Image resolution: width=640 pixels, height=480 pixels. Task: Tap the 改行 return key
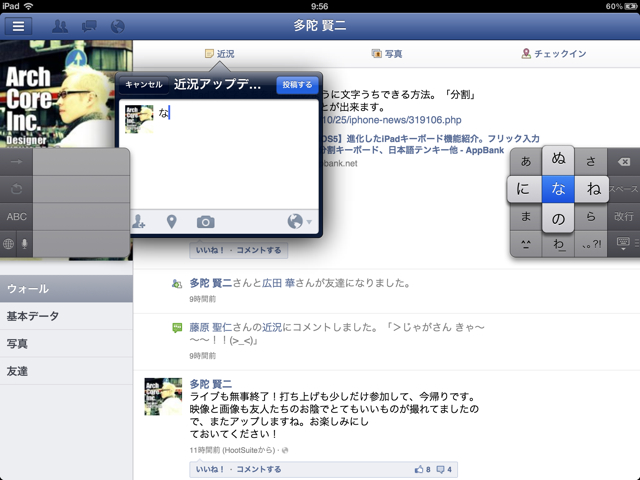(x=624, y=216)
